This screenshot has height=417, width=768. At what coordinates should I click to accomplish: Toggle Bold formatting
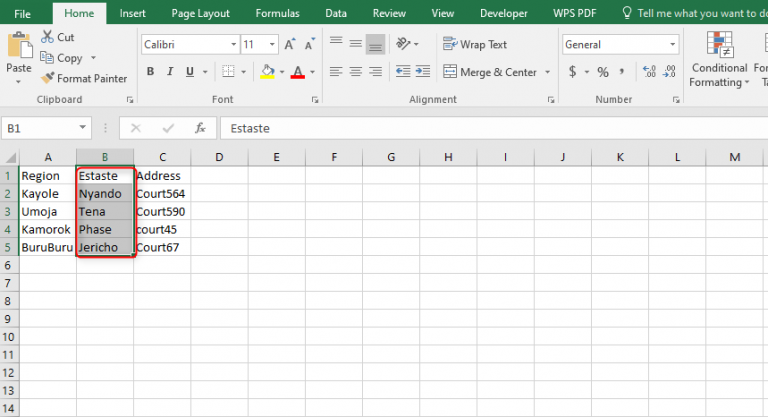151,72
